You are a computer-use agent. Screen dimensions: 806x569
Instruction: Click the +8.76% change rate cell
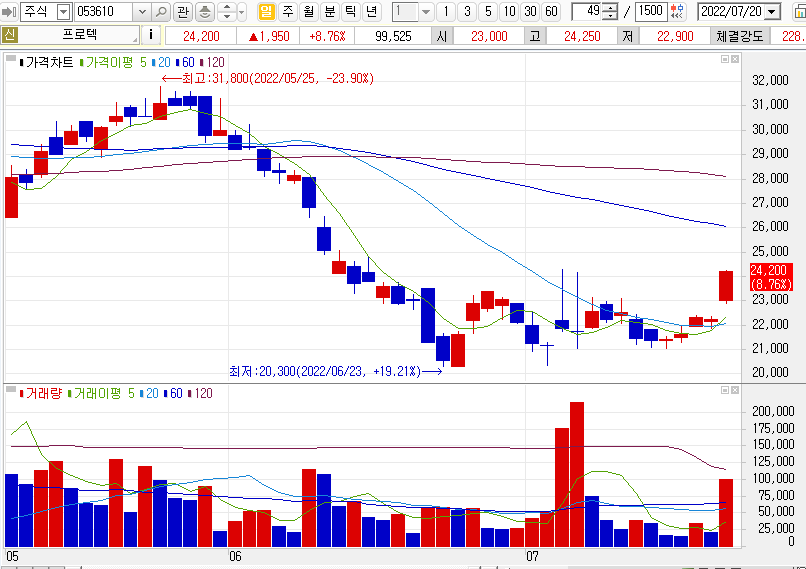(x=327, y=36)
